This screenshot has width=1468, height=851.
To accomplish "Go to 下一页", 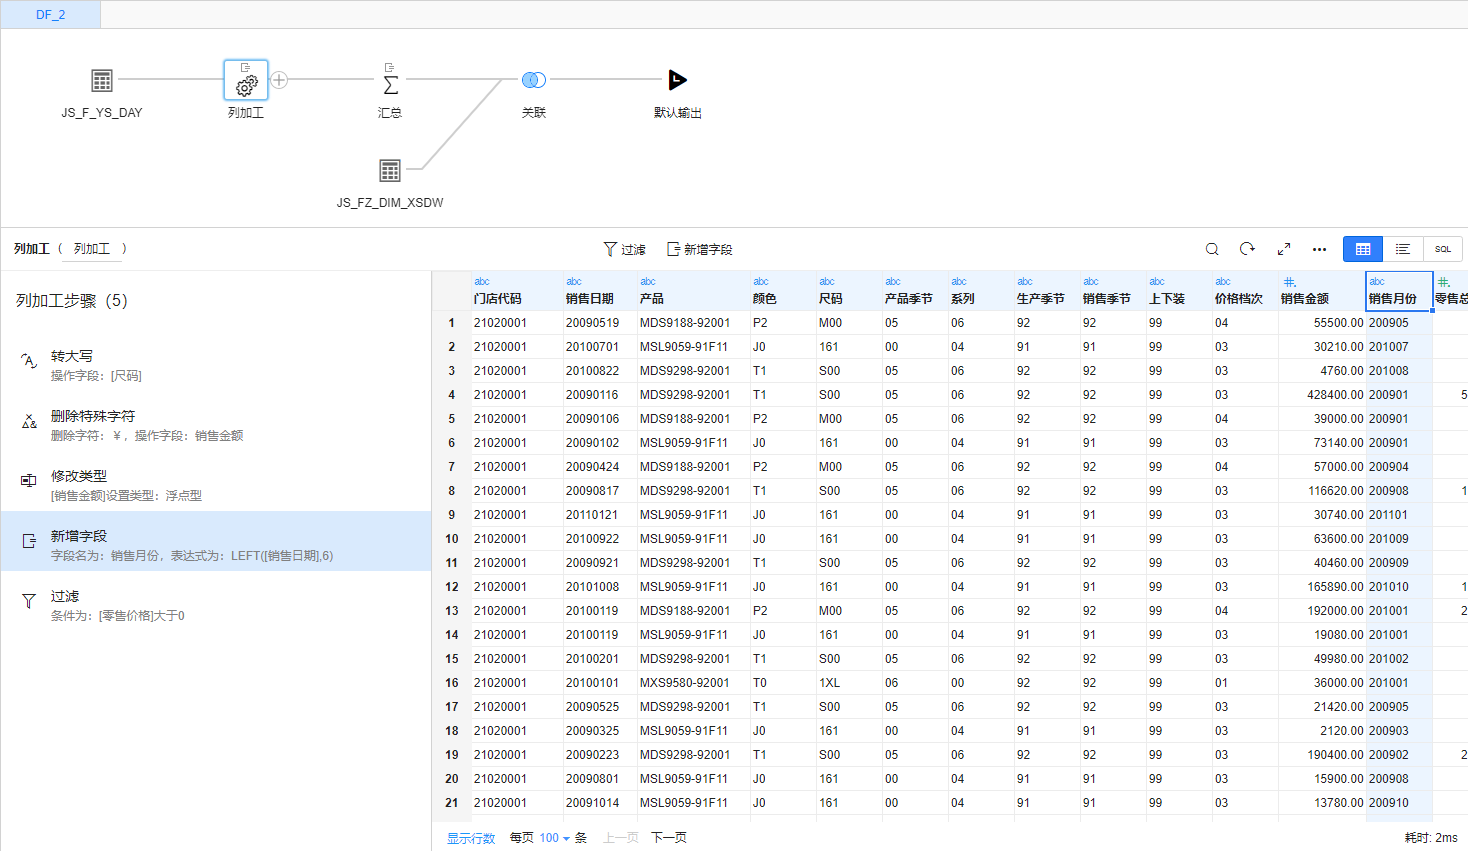I will pos(669,838).
